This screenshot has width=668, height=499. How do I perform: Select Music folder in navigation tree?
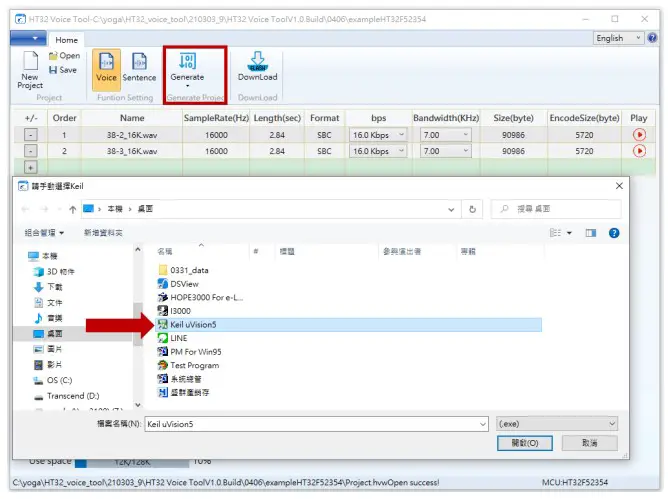tap(48, 318)
